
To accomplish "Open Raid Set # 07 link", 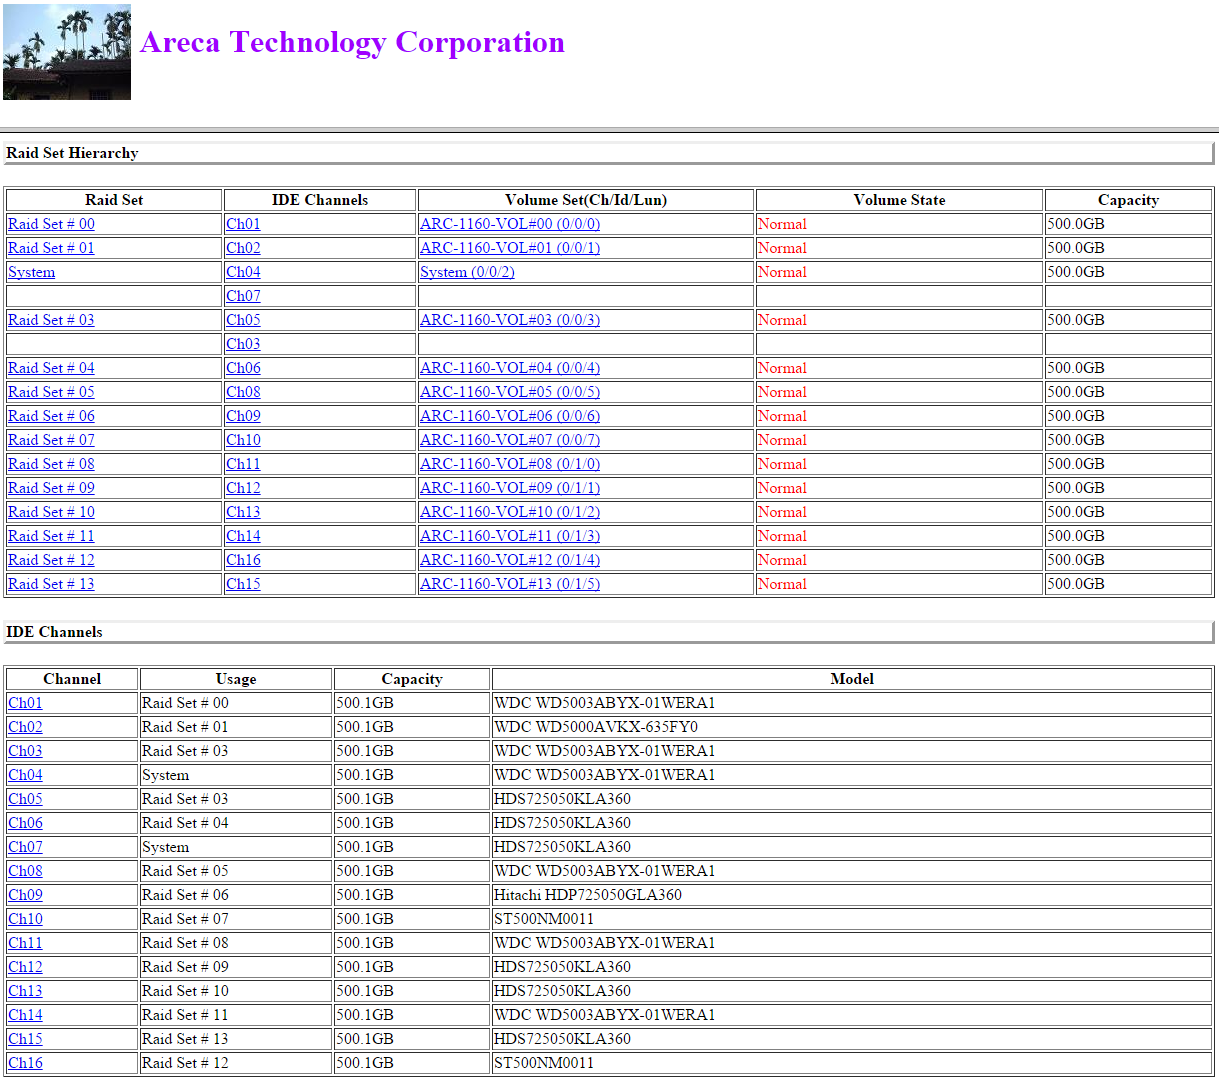I will [x=51, y=440].
